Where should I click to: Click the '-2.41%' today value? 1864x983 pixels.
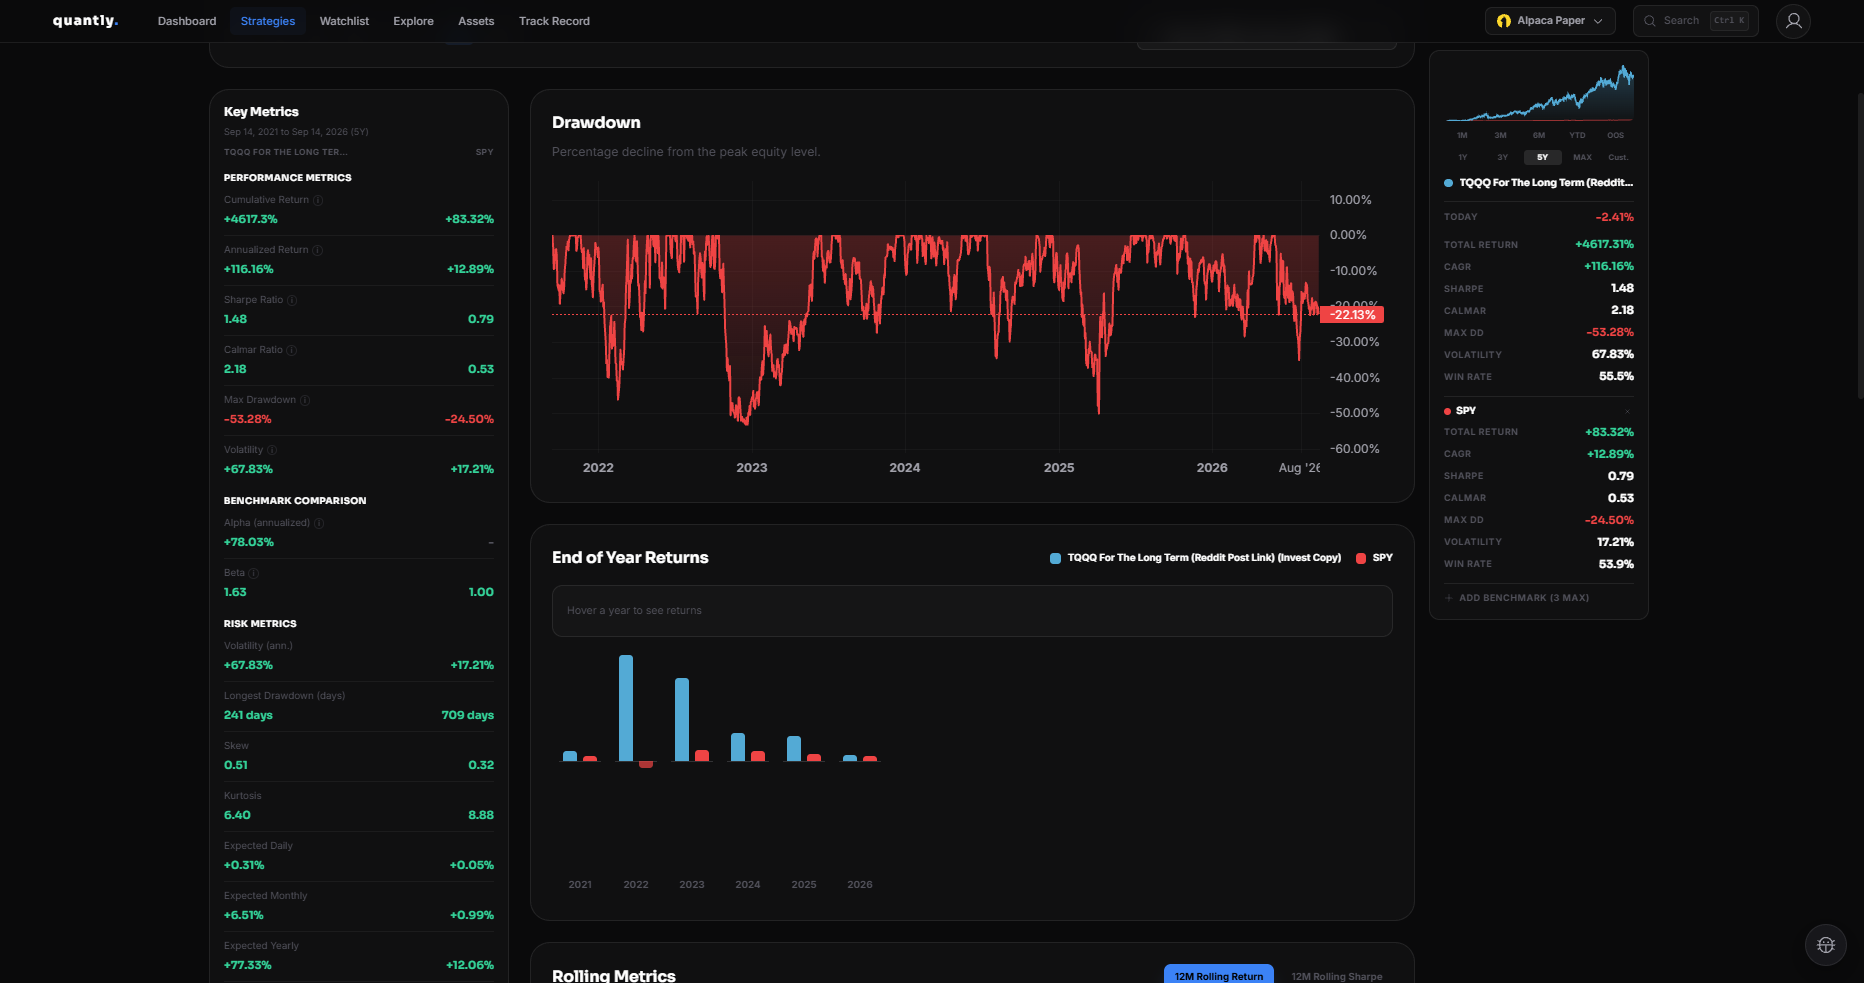click(1614, 217)
